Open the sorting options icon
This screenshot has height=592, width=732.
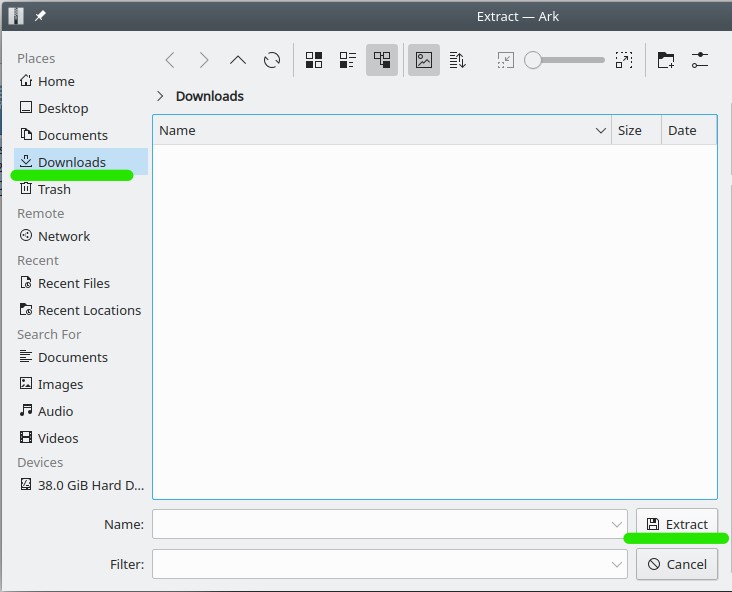[x=457, y=60]
